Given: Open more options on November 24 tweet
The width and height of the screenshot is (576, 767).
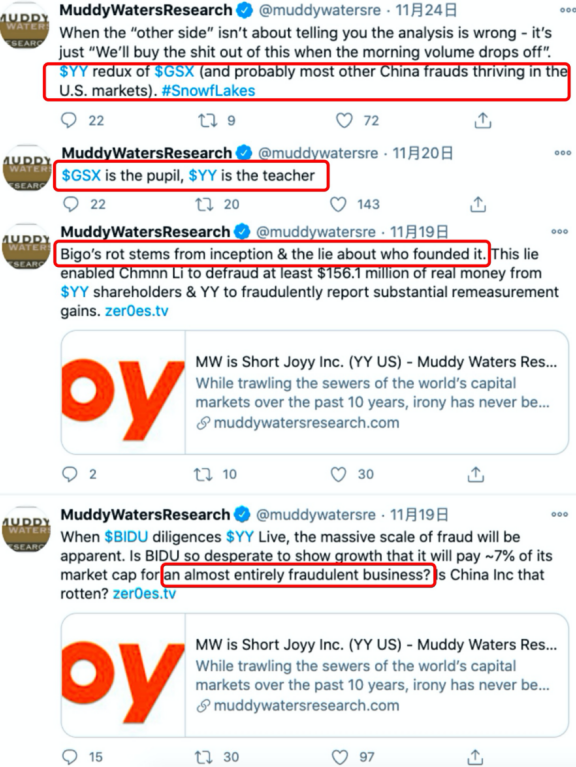Looking at the screenshot, I should click(567, 10).
